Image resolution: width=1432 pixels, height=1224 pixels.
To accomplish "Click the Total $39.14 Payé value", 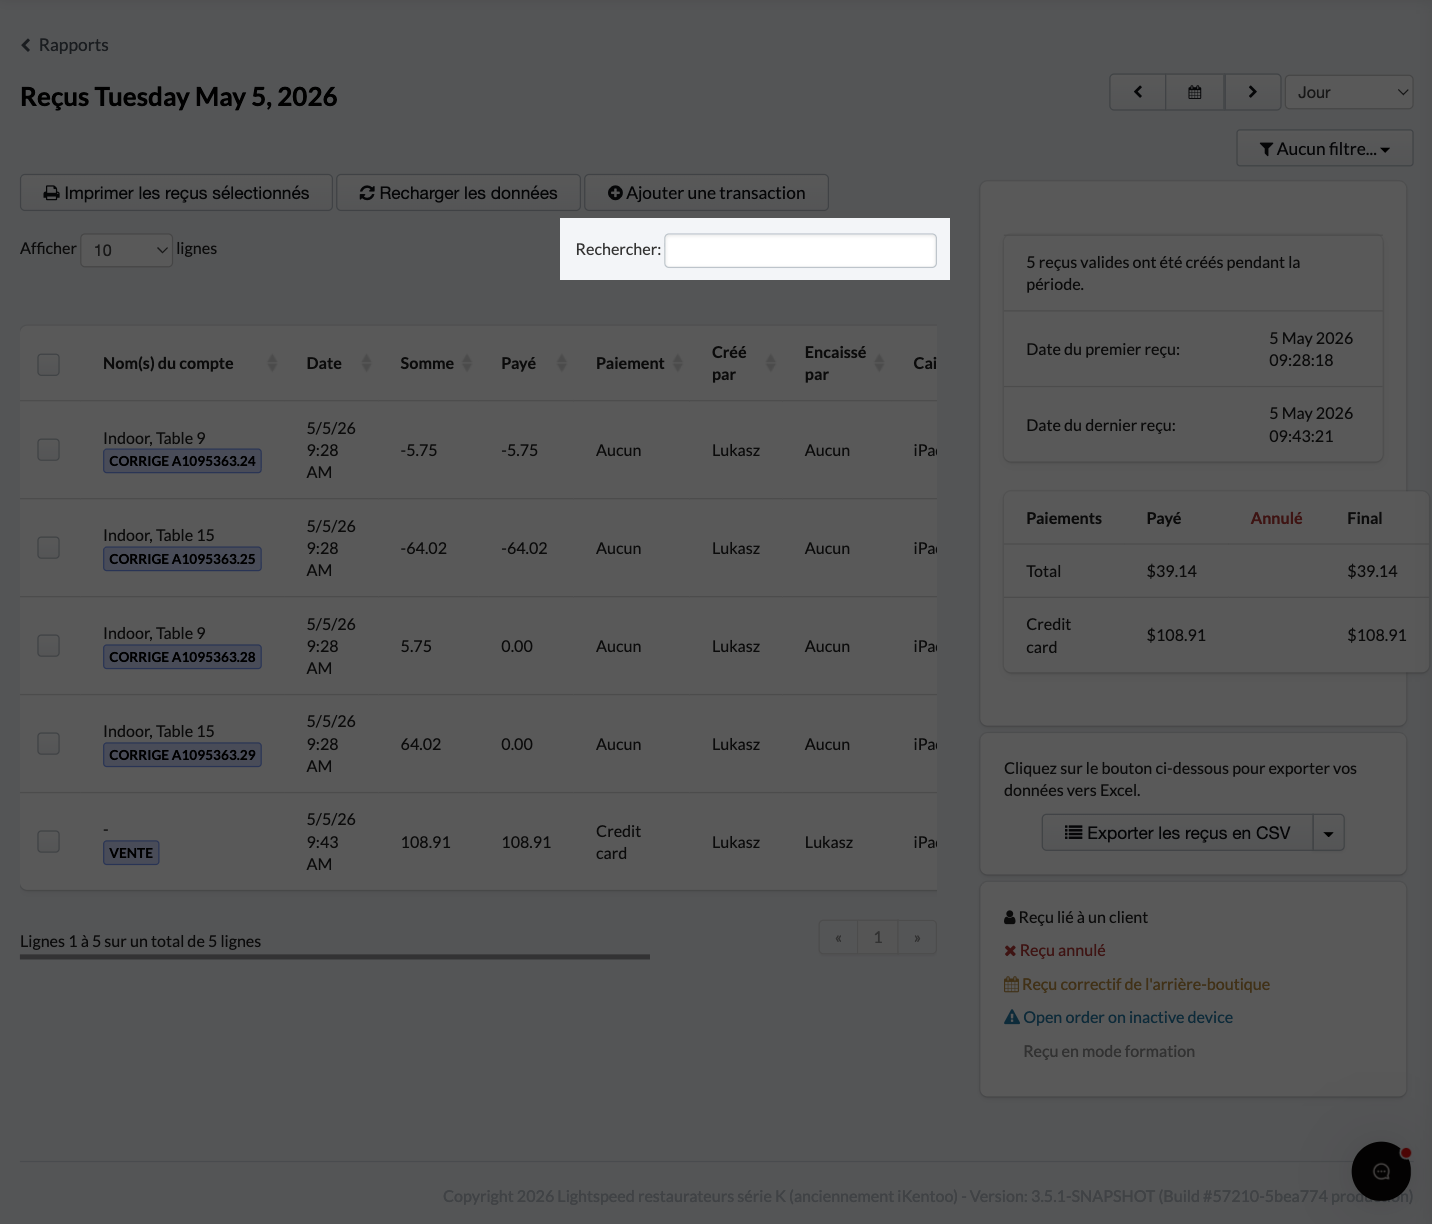I will (1171, 571).
